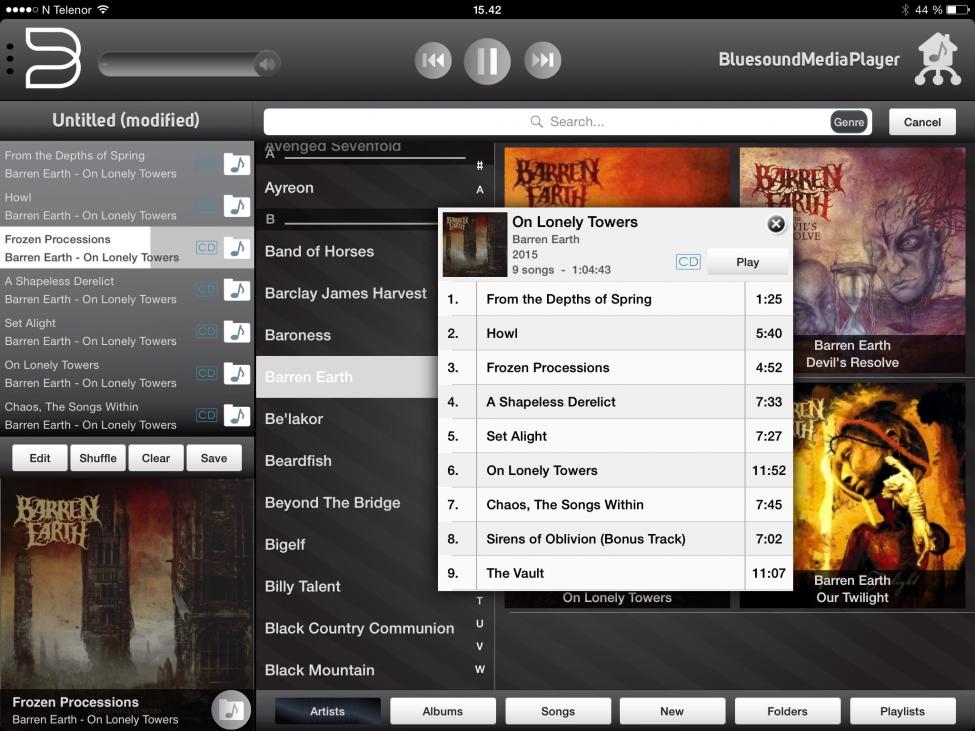975x731 pixels.
Task: Tap music note icon for A Shapeless Derelict
Action: [x=237, y=290]
